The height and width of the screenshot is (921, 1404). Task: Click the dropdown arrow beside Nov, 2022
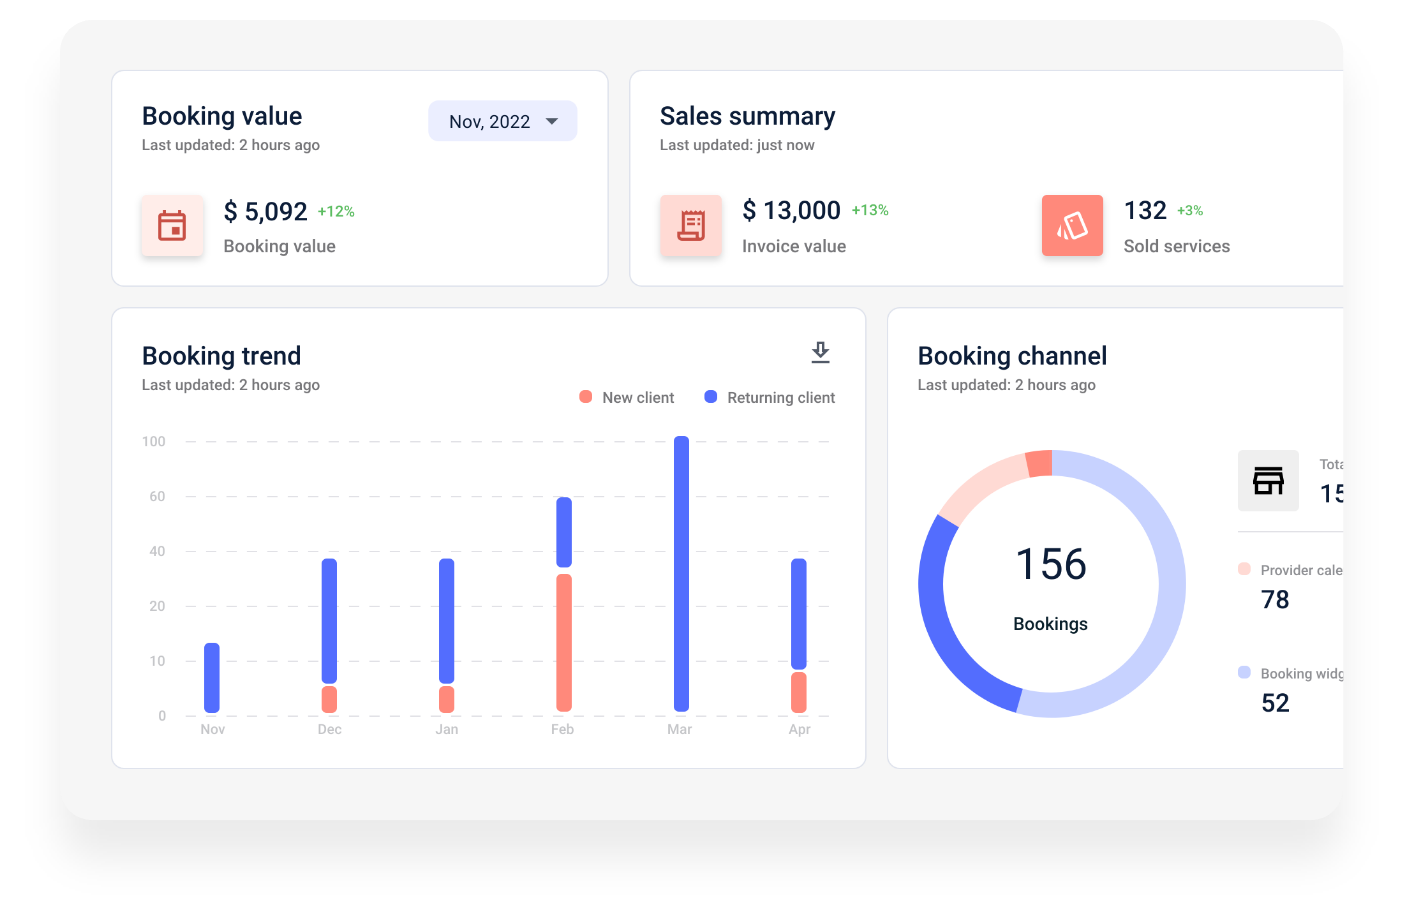[x=552, y=121]
